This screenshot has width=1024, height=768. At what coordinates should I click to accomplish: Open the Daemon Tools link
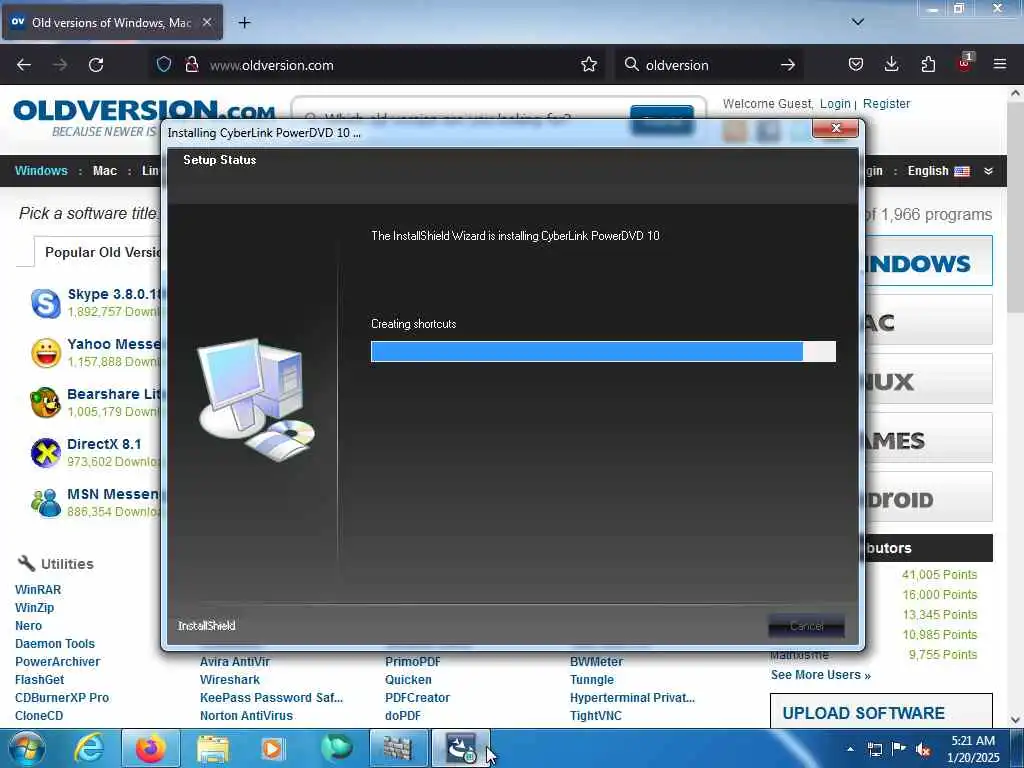coord(55,644)
